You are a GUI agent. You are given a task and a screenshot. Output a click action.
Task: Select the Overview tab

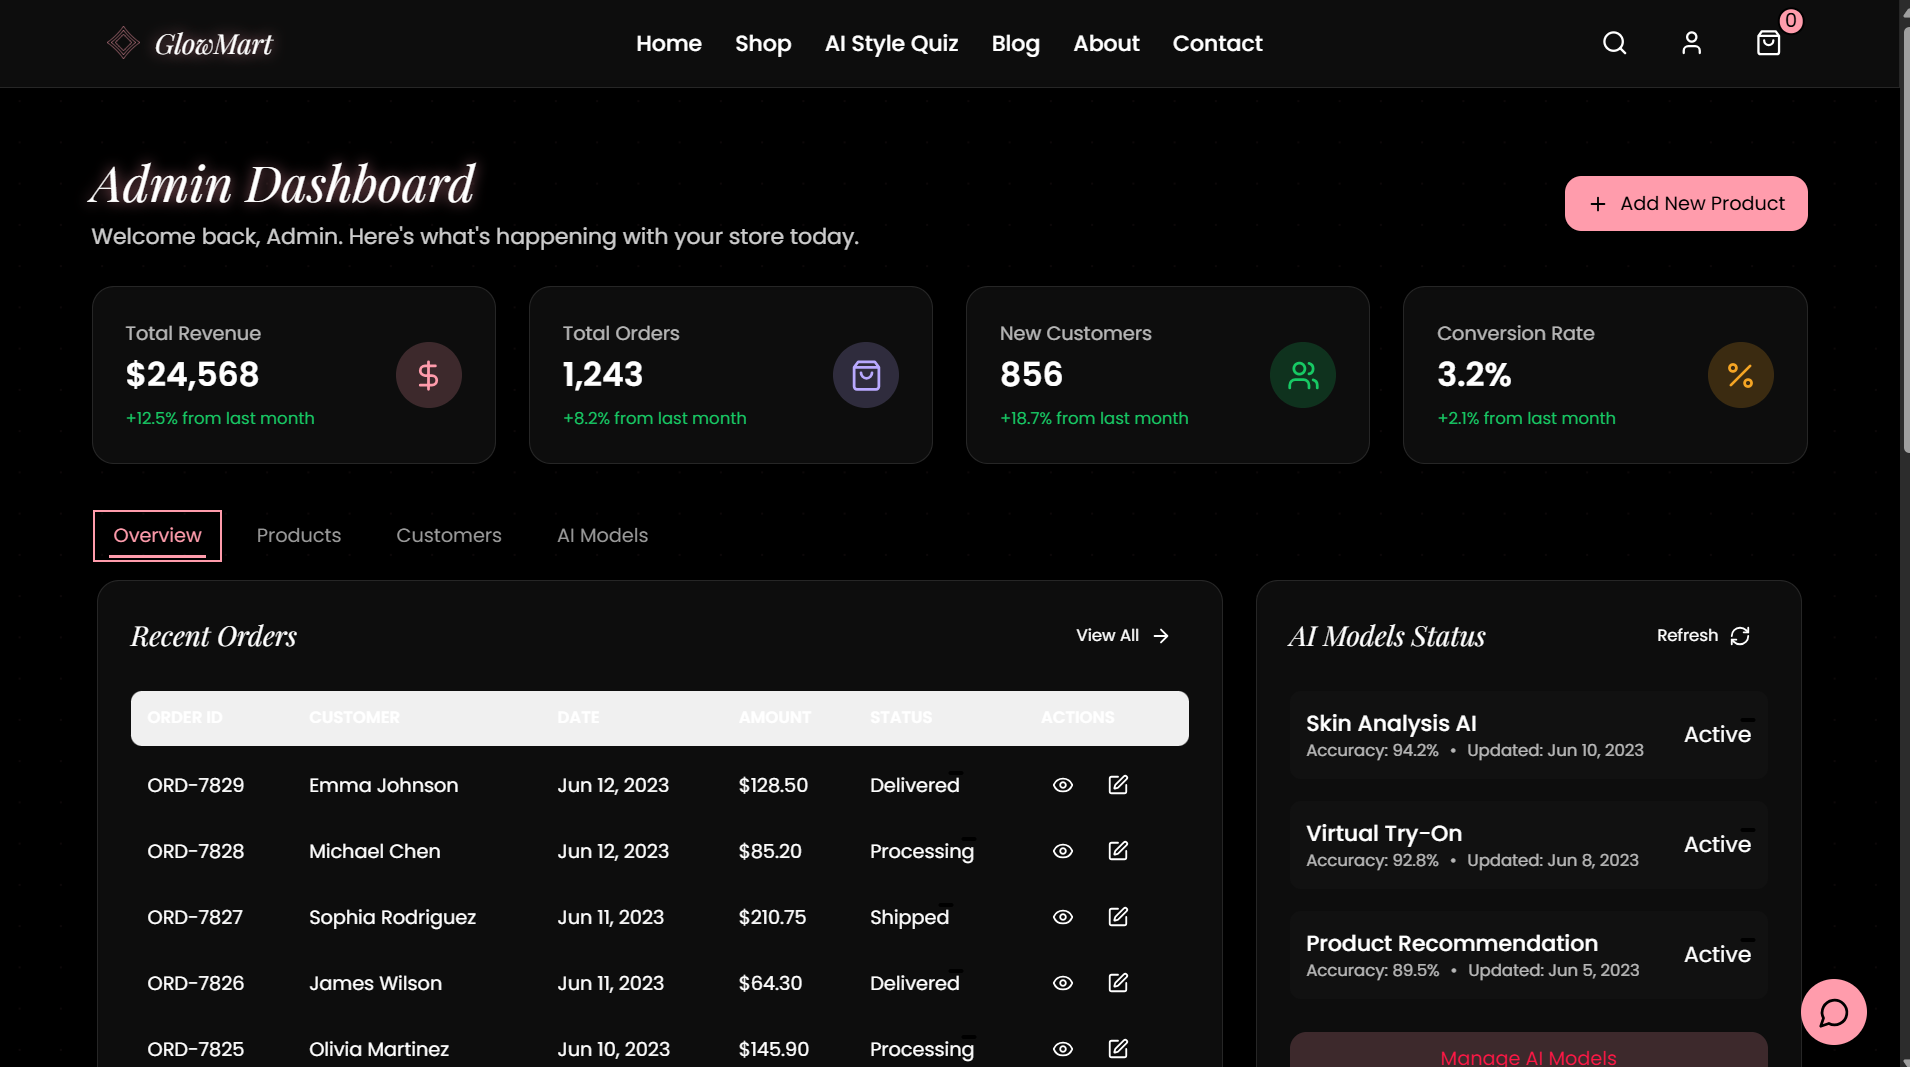157,536
